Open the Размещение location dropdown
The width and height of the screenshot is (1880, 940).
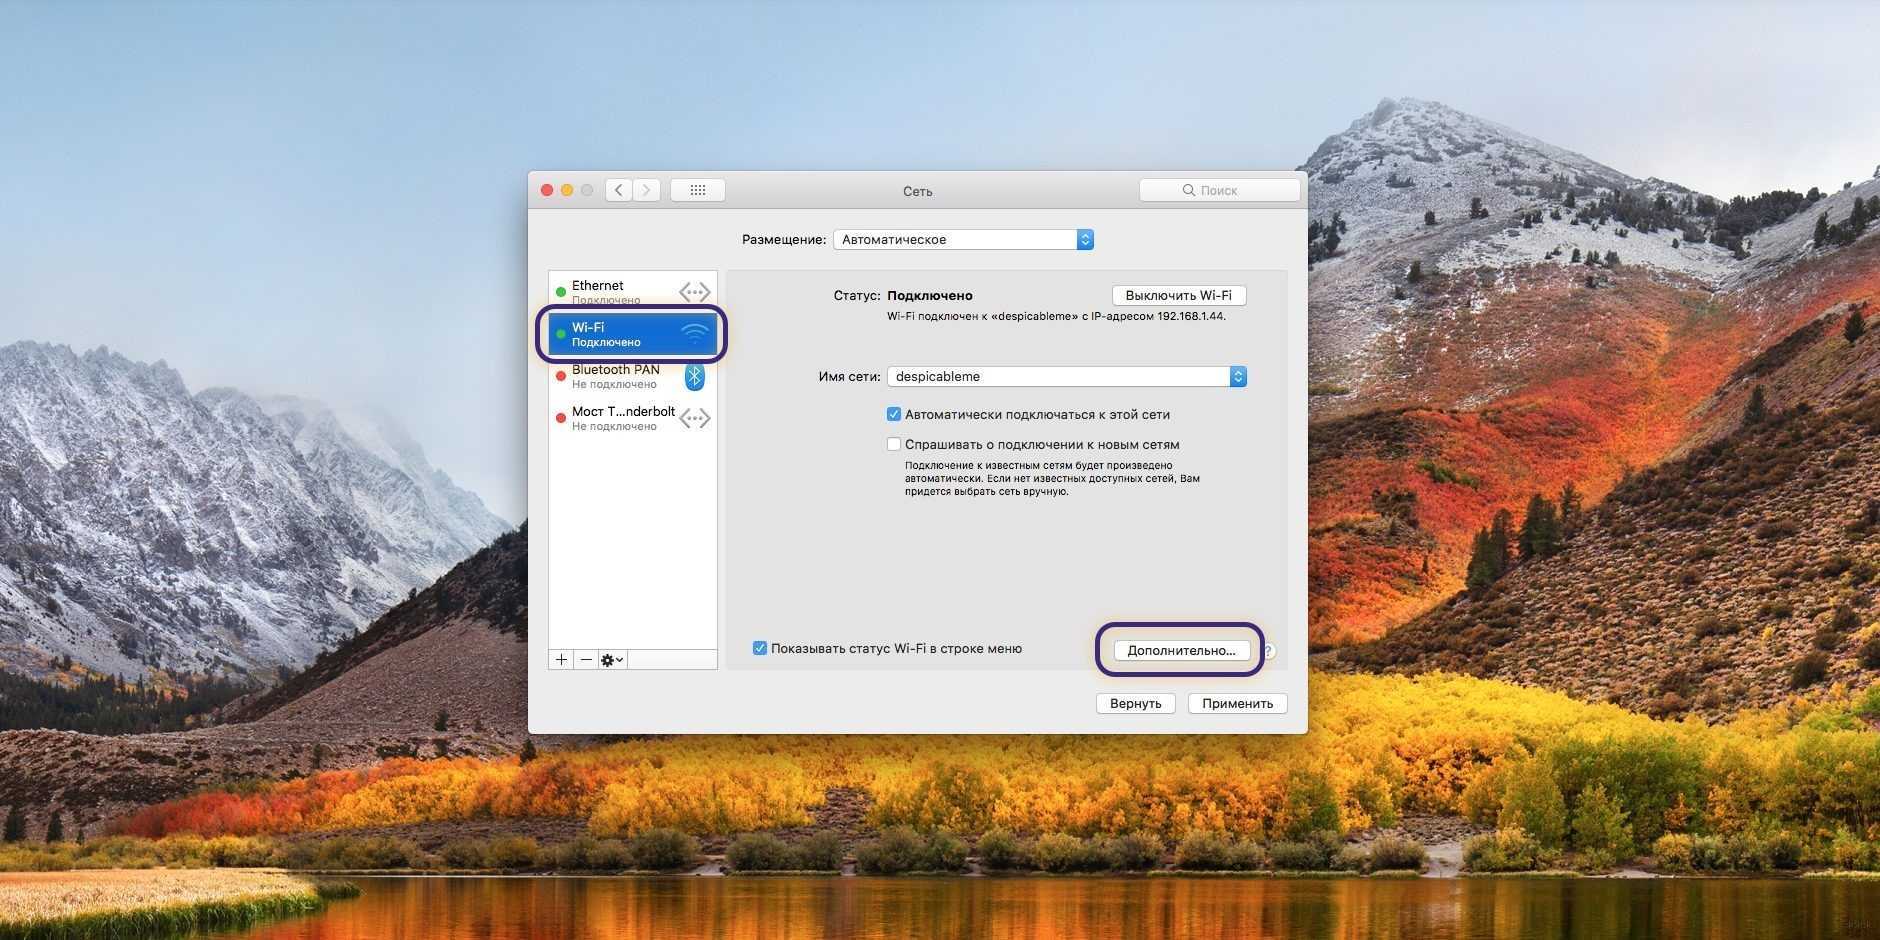click(963, 240)
